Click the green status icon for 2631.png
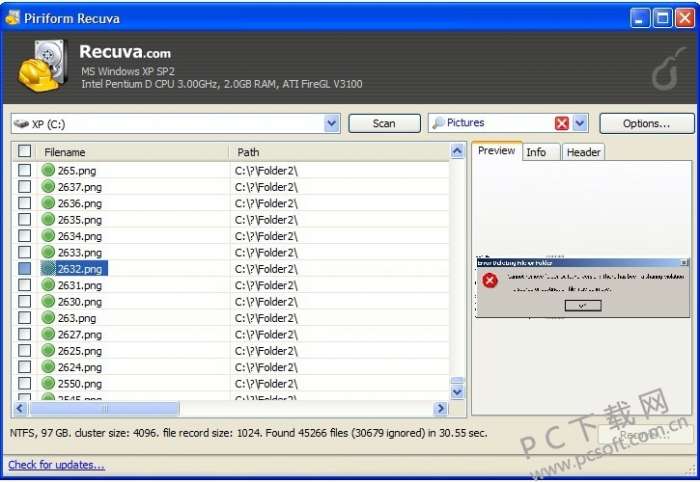This screenshot has width=700, height=483. coord(48,285)
